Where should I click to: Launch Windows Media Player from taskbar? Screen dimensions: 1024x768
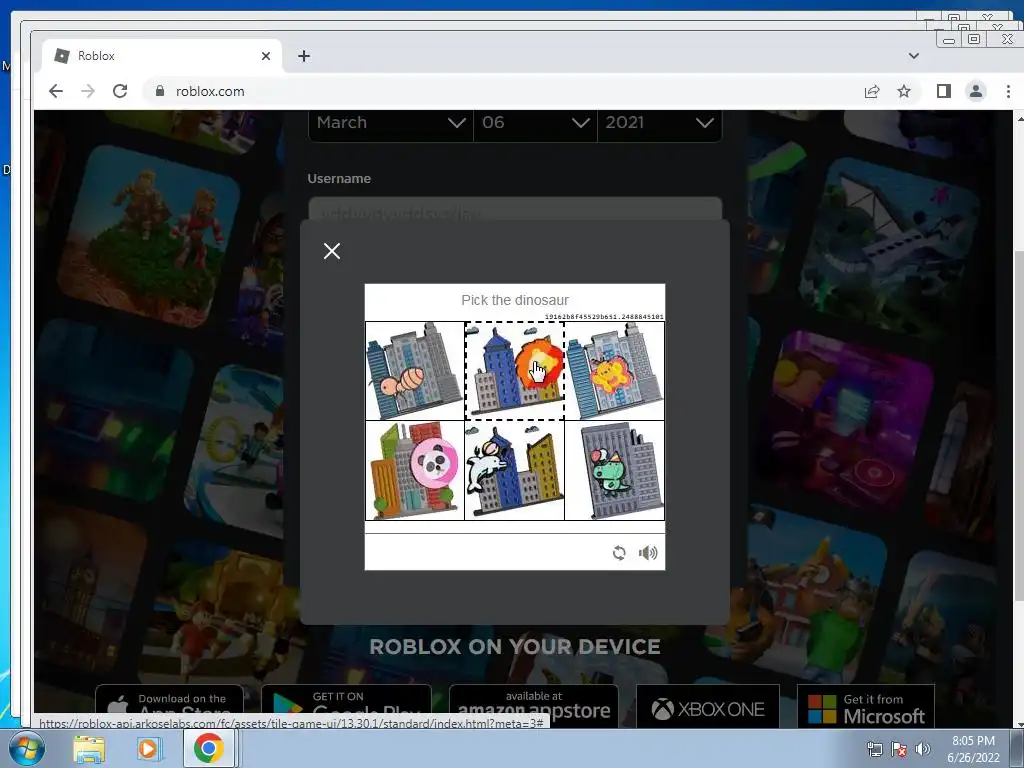pos(148,749)
